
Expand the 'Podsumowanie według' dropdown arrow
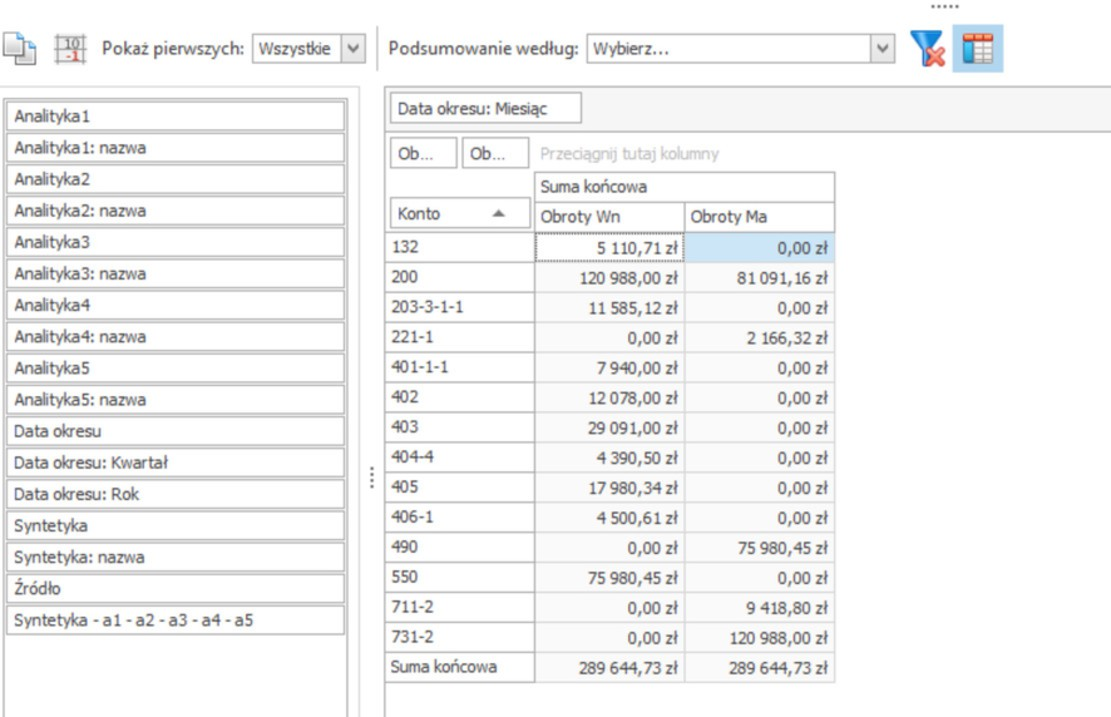pyautogui.click(x=881, y=48)
